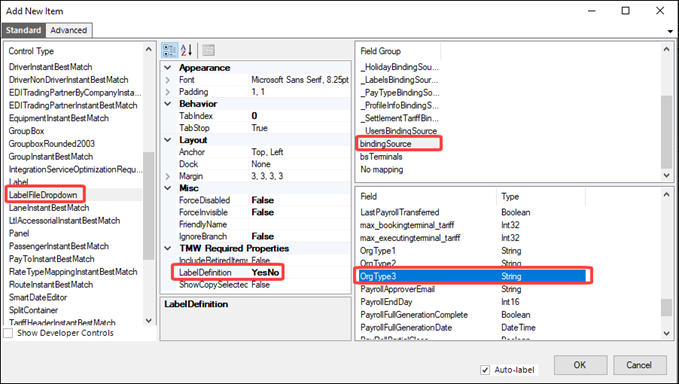Choose No mapping field group
679x384 pixels.
(x=382, y=169)
